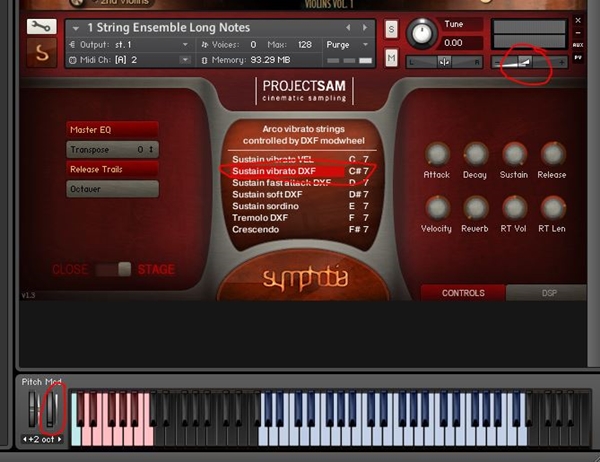600x462 pixels.
Task: Adjust the Tune knob
Action: click(422, 34)
